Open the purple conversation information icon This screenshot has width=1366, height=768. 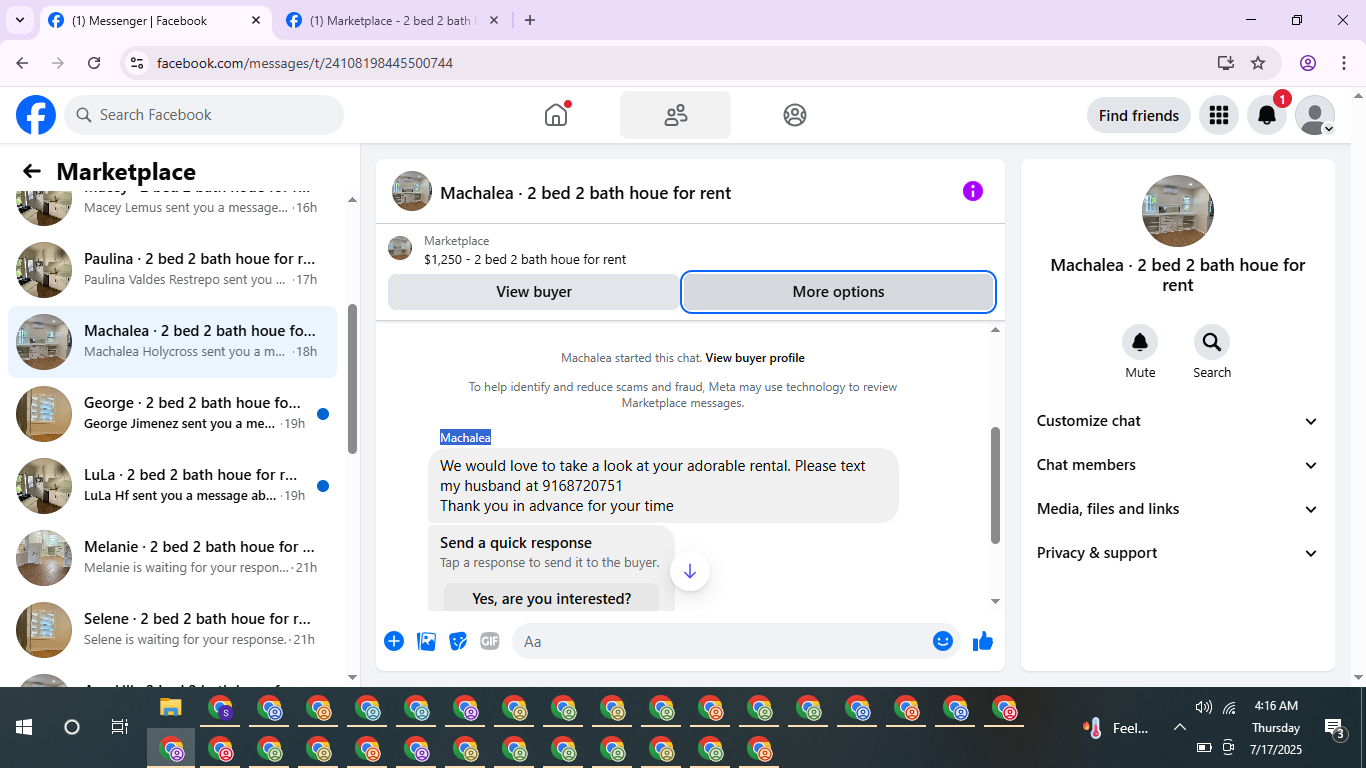tap(973, 191)
